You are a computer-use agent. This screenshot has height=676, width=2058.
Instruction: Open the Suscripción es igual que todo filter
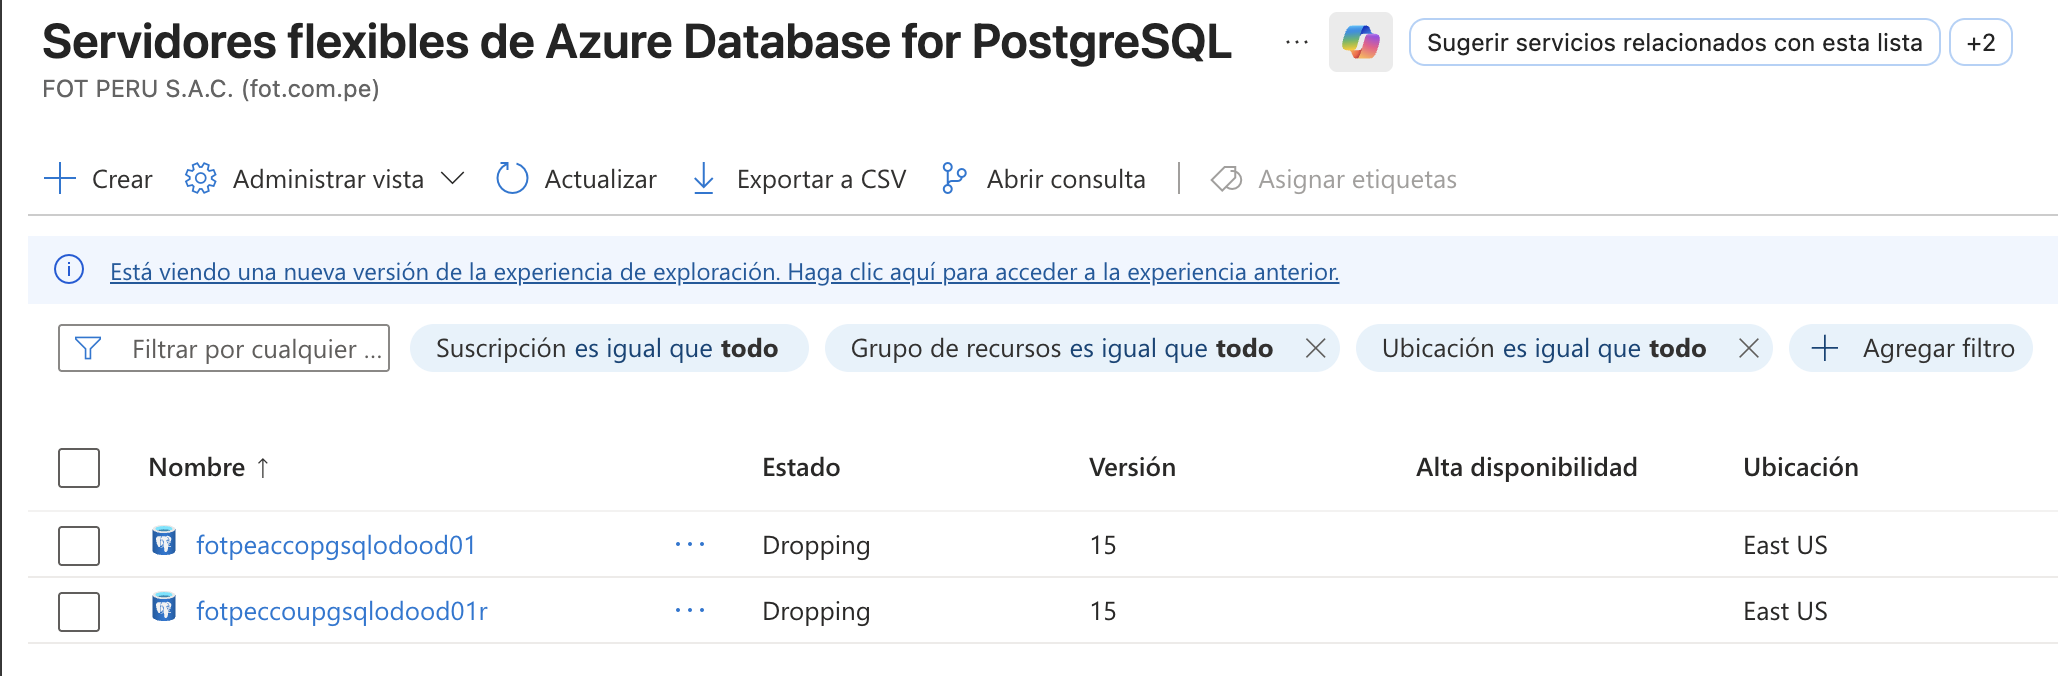pos(608,348)
